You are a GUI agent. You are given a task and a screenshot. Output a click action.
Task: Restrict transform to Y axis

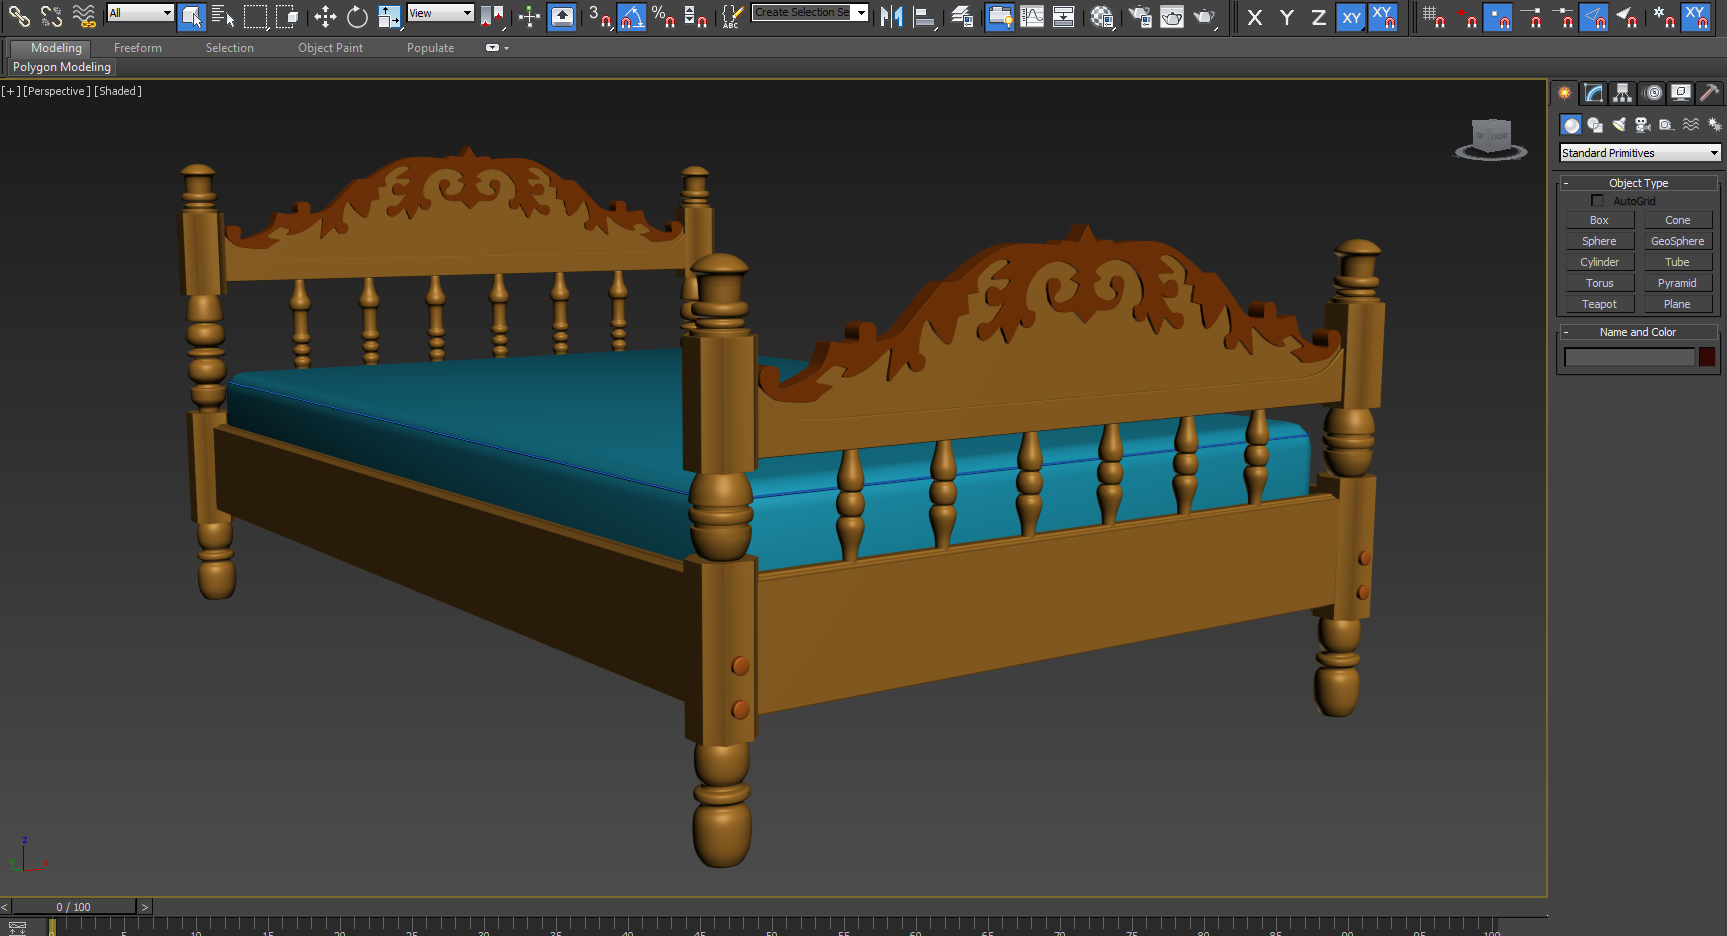coord(1287,17)
